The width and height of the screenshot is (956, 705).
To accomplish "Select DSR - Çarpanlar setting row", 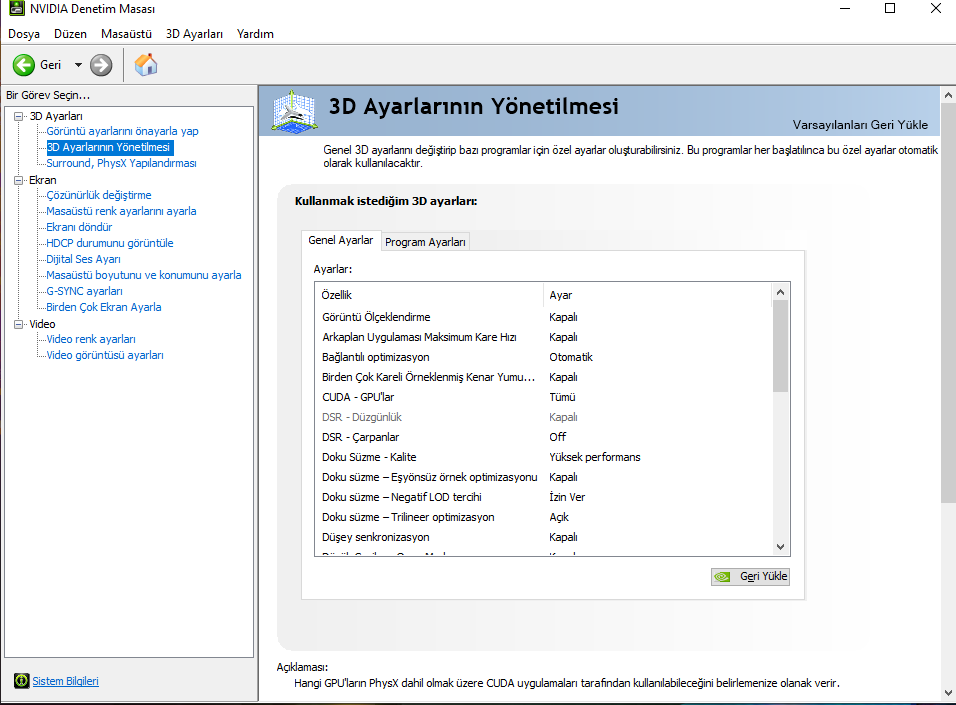I will point(543,437).
